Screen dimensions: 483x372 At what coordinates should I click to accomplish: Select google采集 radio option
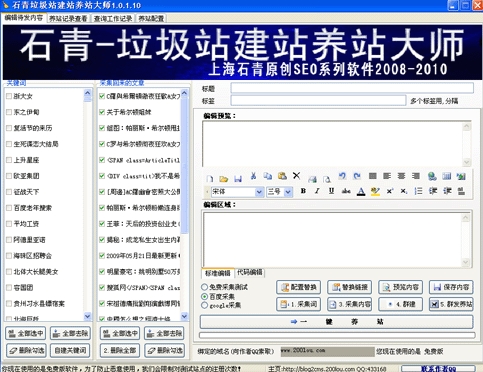point(204,305)
